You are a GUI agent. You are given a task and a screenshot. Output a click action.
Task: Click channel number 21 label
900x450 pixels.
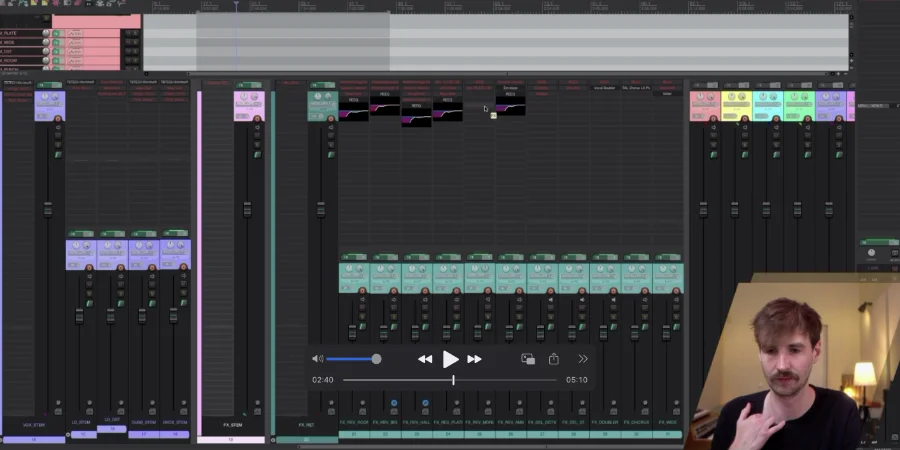(x=354, y=435)
